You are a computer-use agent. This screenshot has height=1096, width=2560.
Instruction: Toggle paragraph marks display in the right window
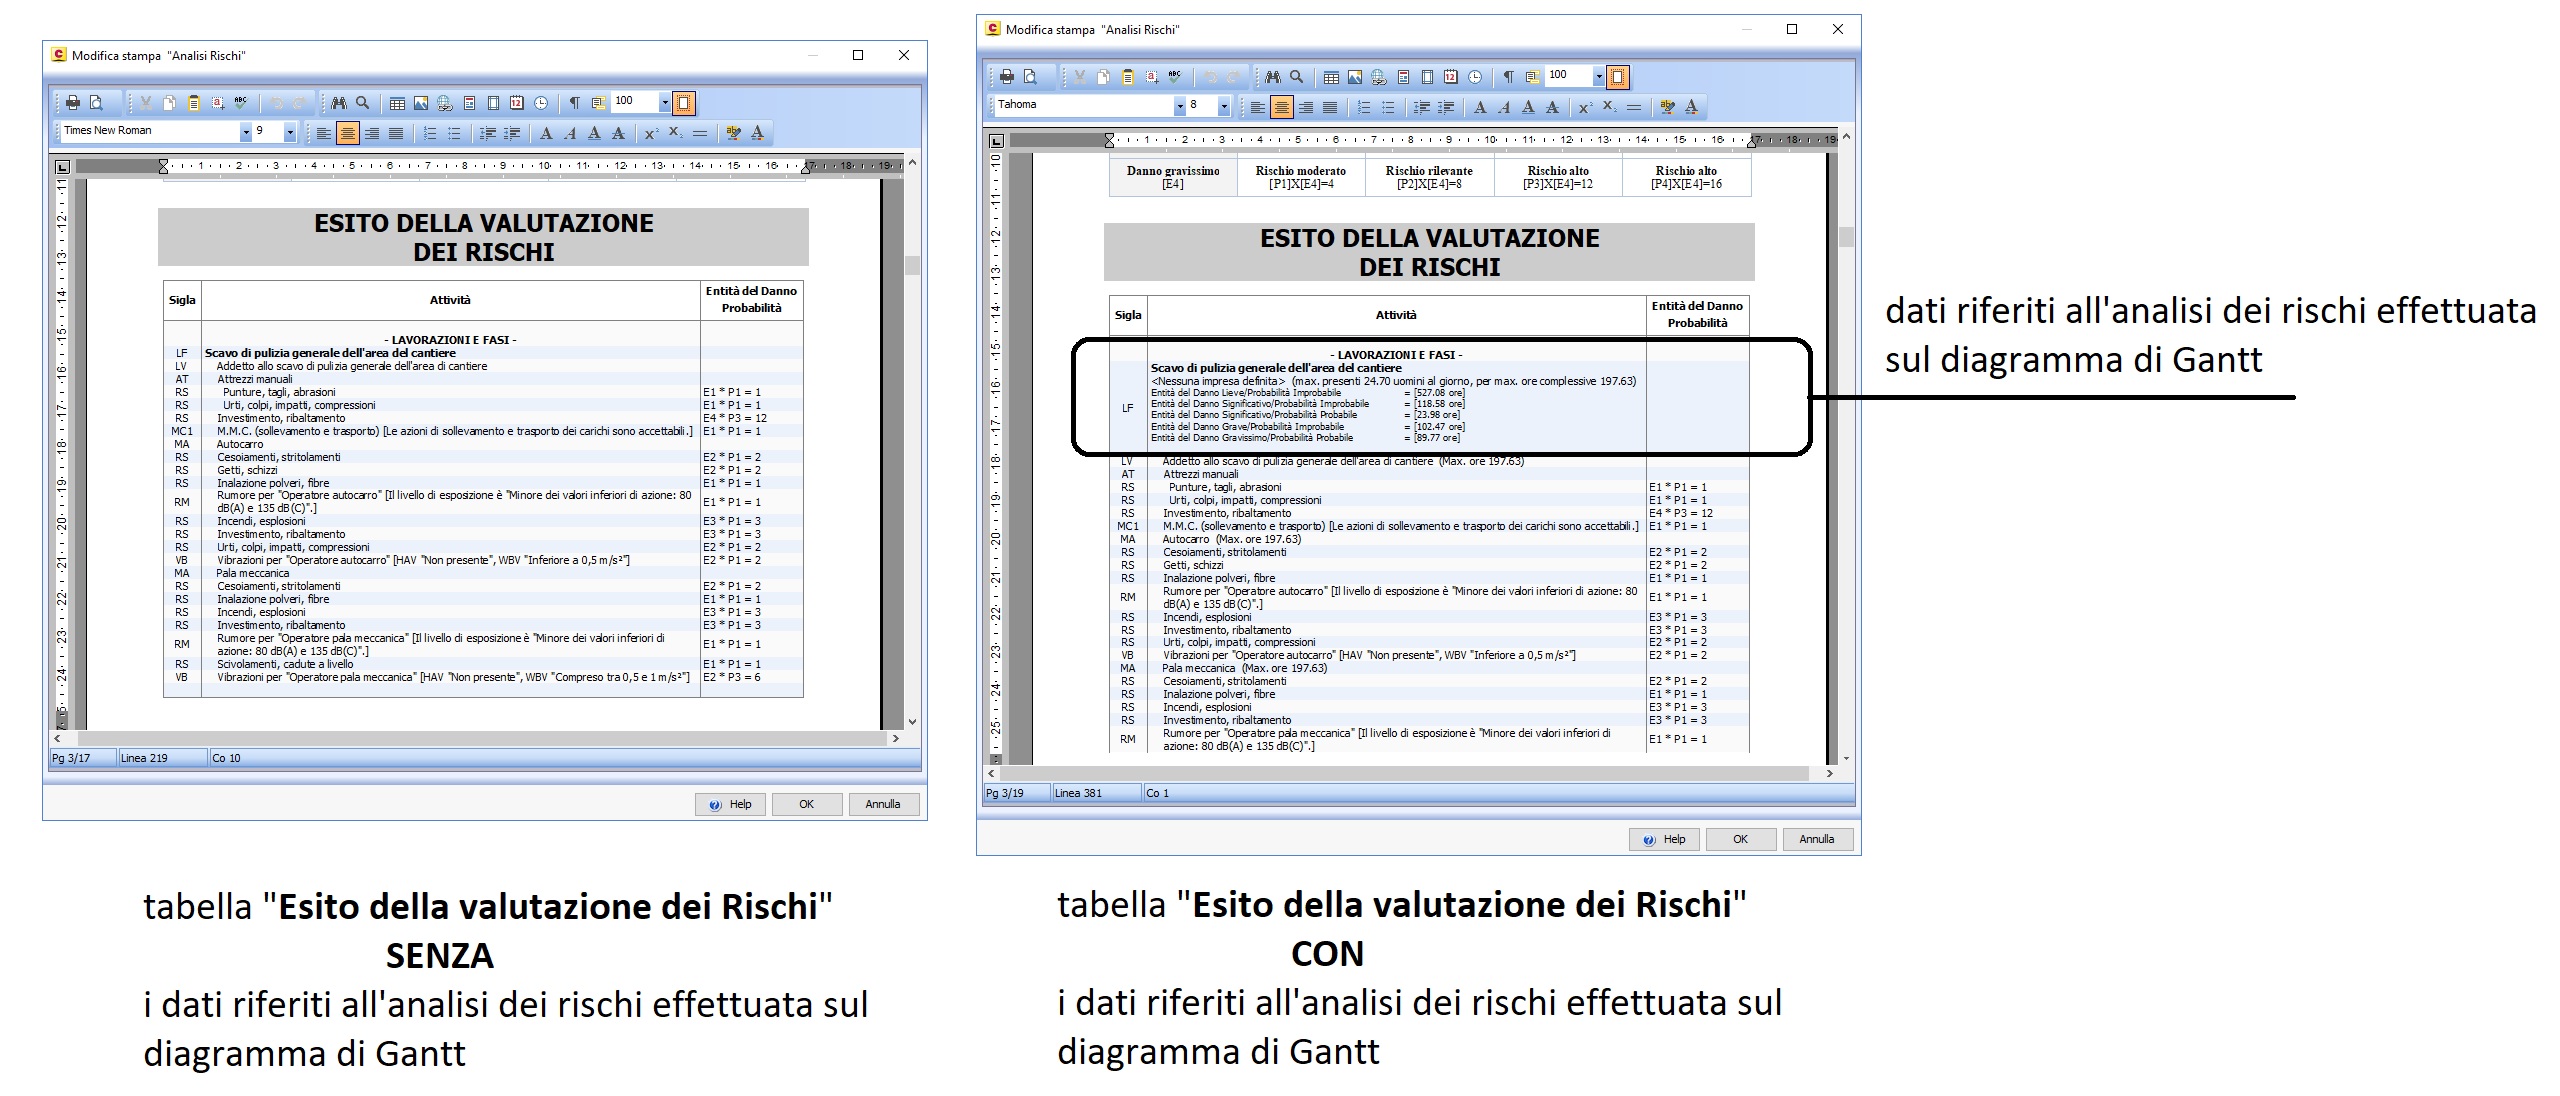[1508, 77]
